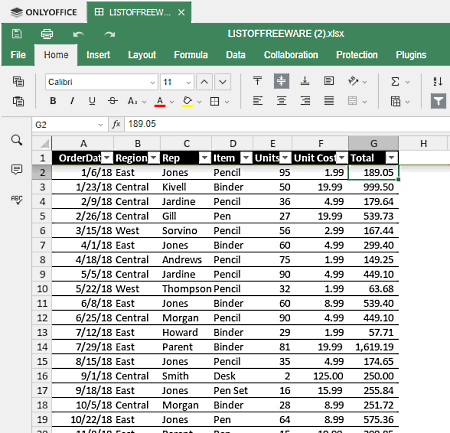Open Item column filter dropdown
The height and width of the screenshot is (433, 450).
pos(246,158)
